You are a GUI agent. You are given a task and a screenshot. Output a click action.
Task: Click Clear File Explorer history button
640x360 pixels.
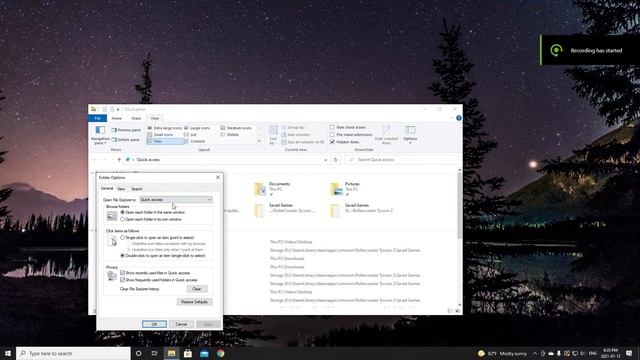point(197,289)
